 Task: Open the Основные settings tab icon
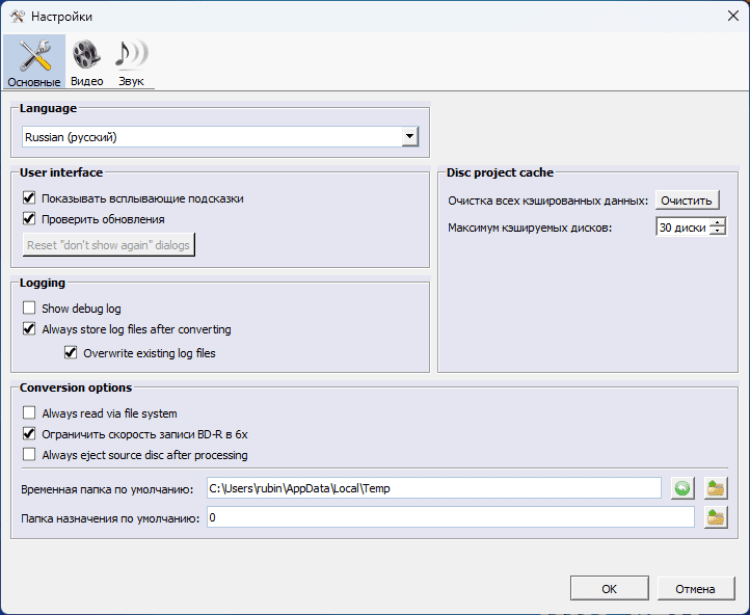coord(35,58)
